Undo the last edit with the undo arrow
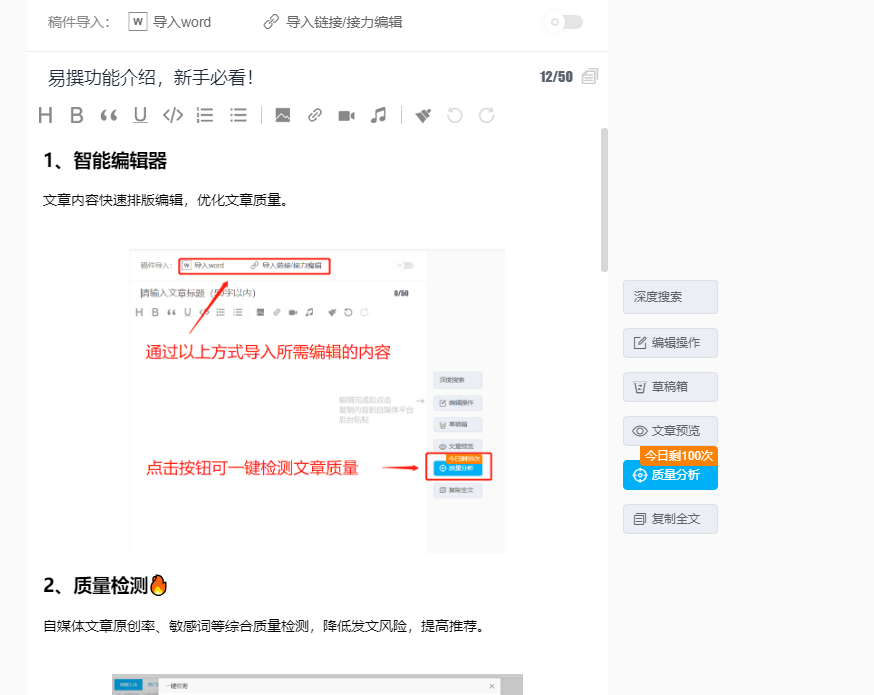The height and width of the screenshot is (695, 874). point(453,115)
